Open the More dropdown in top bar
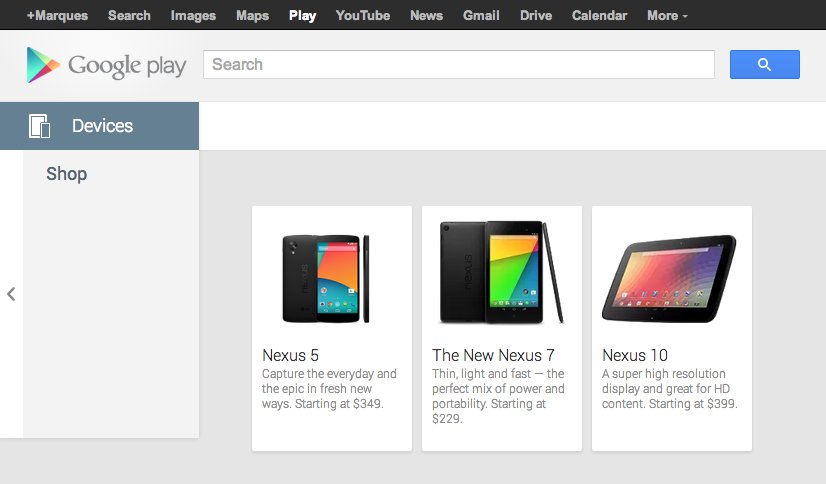826x484 pixels. pos(667,15)
